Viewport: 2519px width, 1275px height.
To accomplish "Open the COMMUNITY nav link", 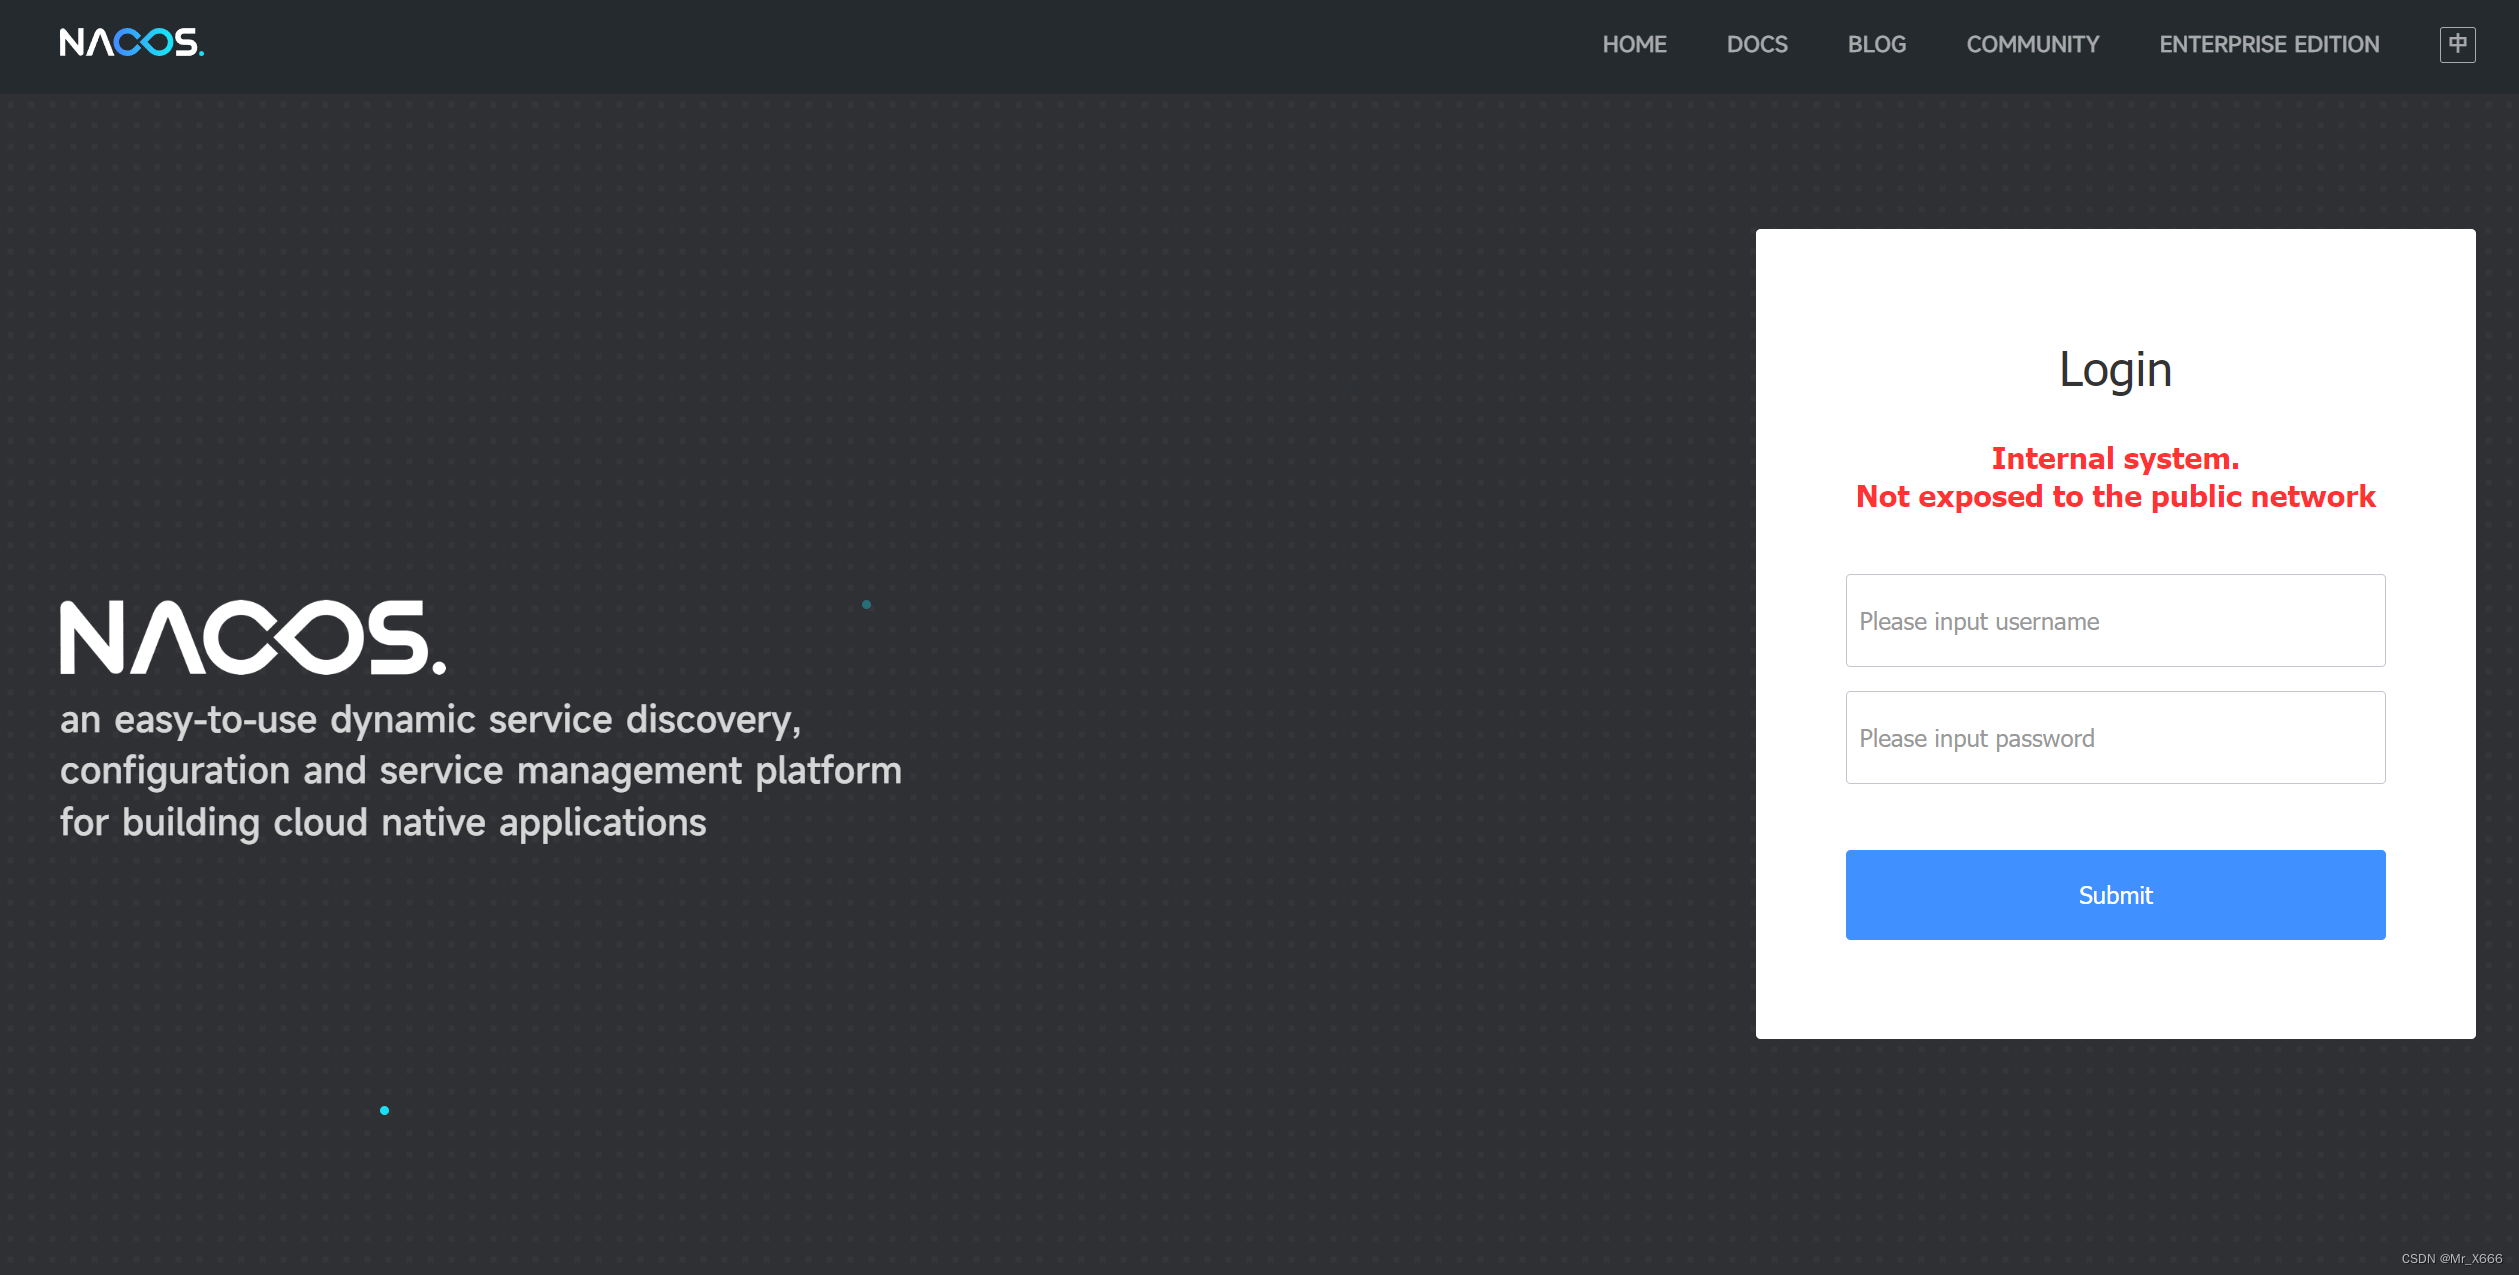I will [2032, 44].
